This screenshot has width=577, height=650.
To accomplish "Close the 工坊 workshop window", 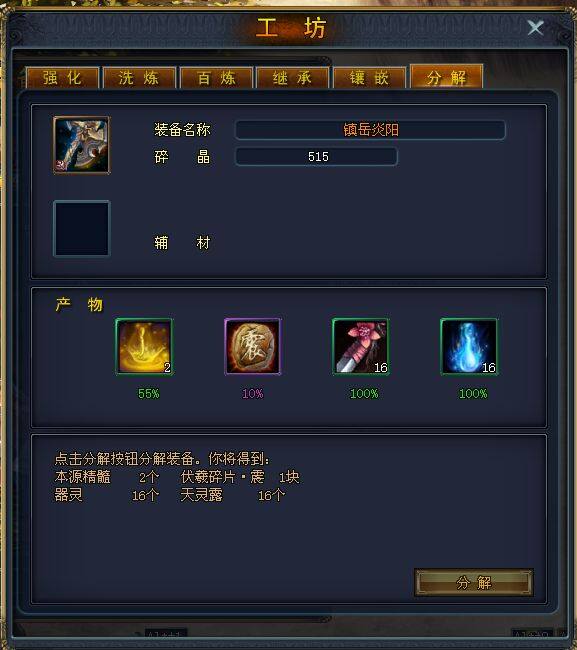I will tap(535, 28).
